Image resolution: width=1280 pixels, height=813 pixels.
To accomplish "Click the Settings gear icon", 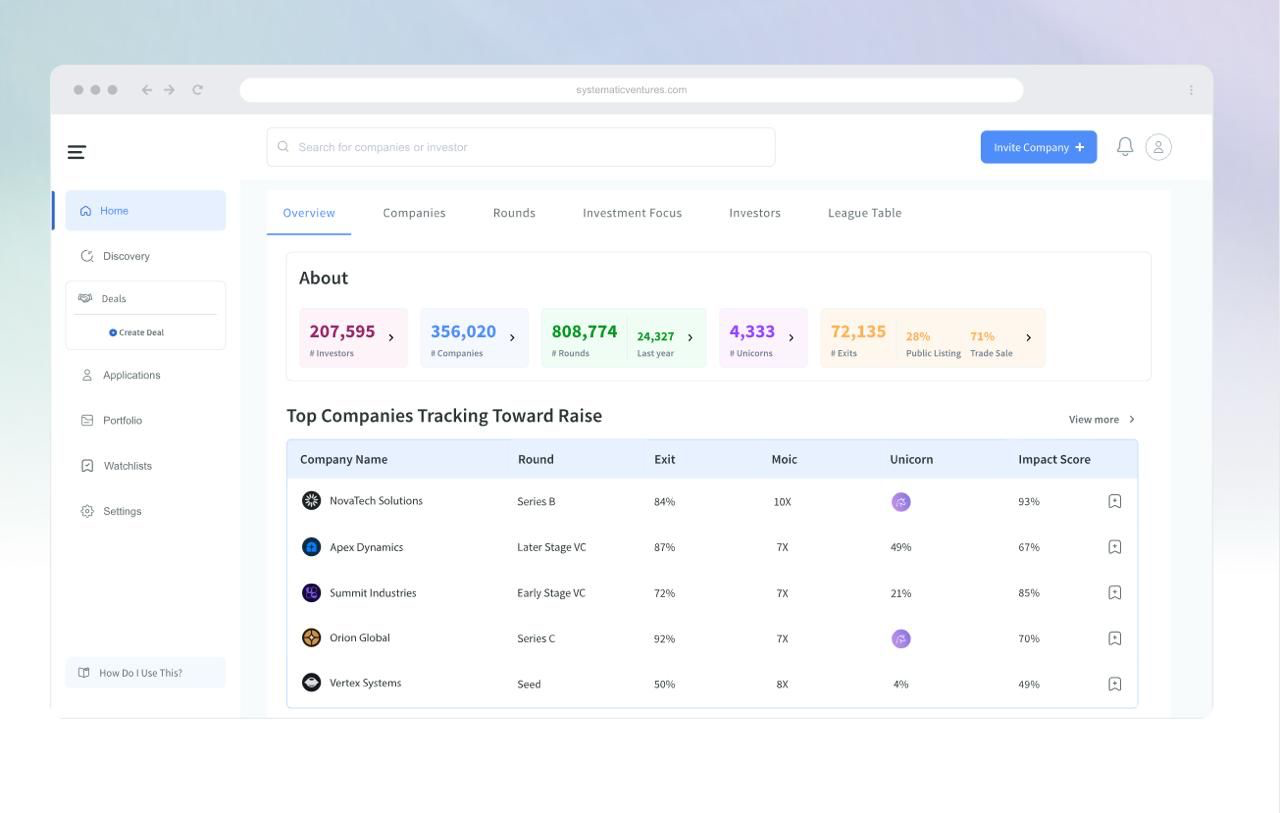I will pos(87,511).
